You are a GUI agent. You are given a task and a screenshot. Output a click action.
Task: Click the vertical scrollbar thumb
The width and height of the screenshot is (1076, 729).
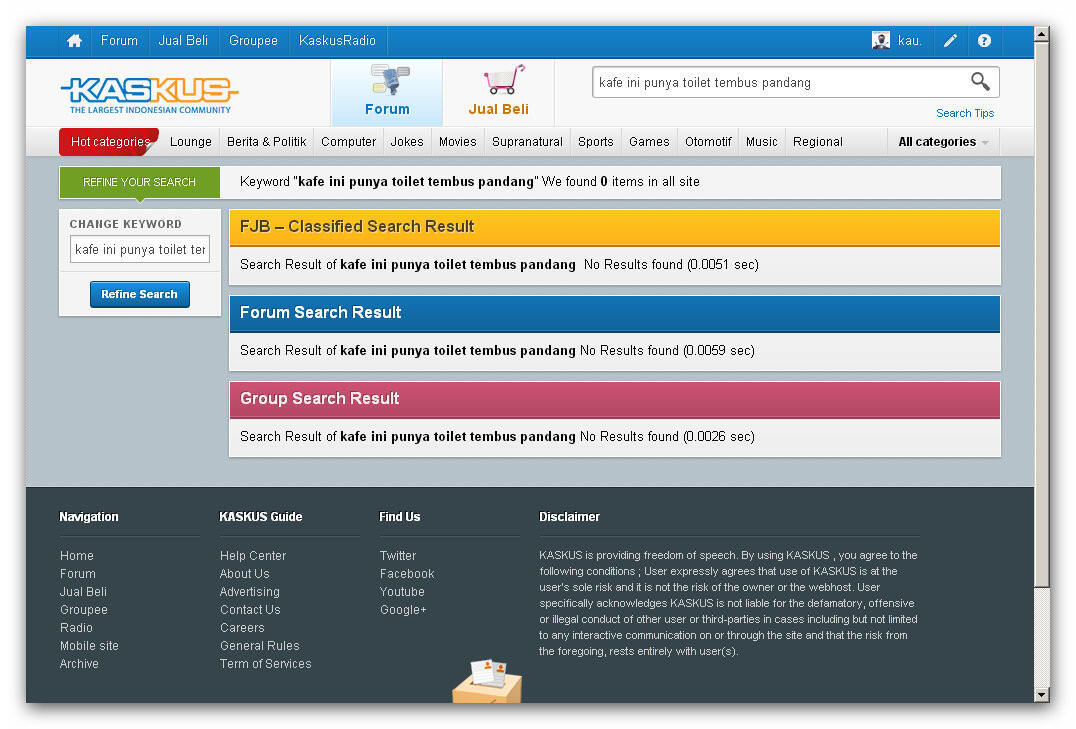(x=1042, y=314)
